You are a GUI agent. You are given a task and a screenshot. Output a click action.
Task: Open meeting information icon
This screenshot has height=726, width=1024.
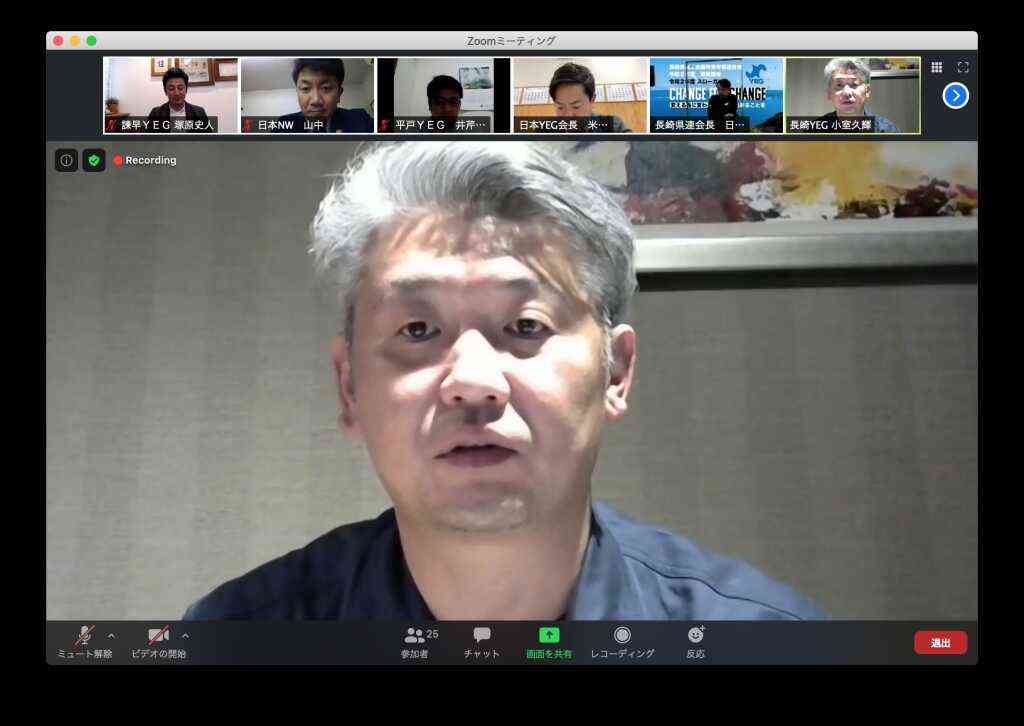point(66,160)
